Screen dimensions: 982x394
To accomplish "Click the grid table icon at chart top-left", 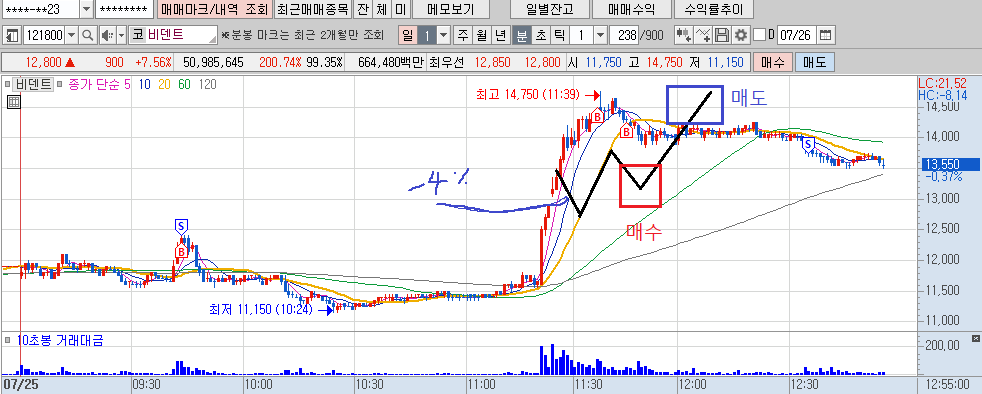I will (x=13, y=103).
